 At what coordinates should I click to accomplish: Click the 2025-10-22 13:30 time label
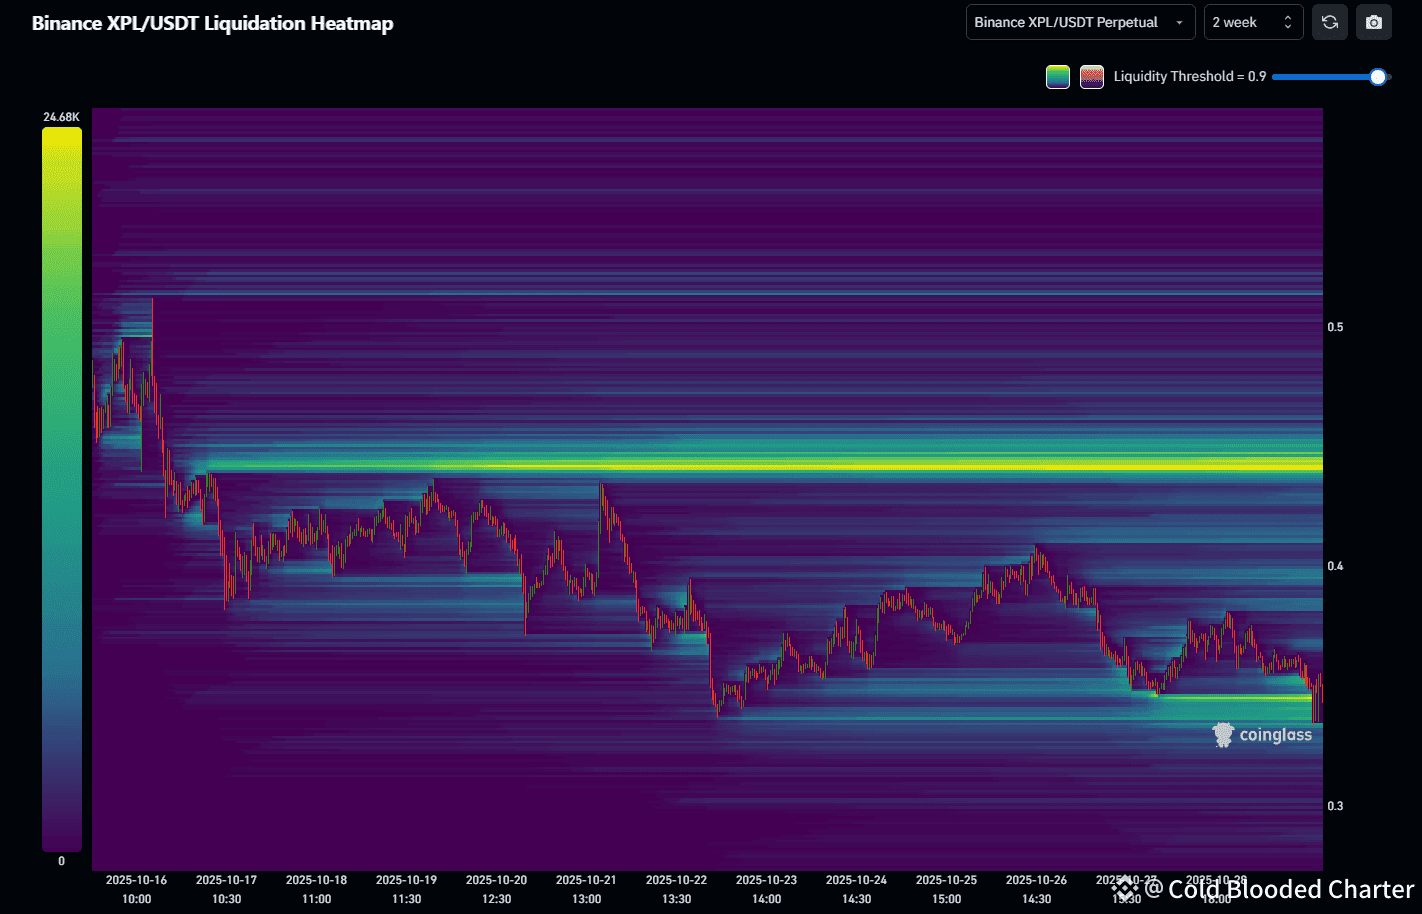pos(677,889)
